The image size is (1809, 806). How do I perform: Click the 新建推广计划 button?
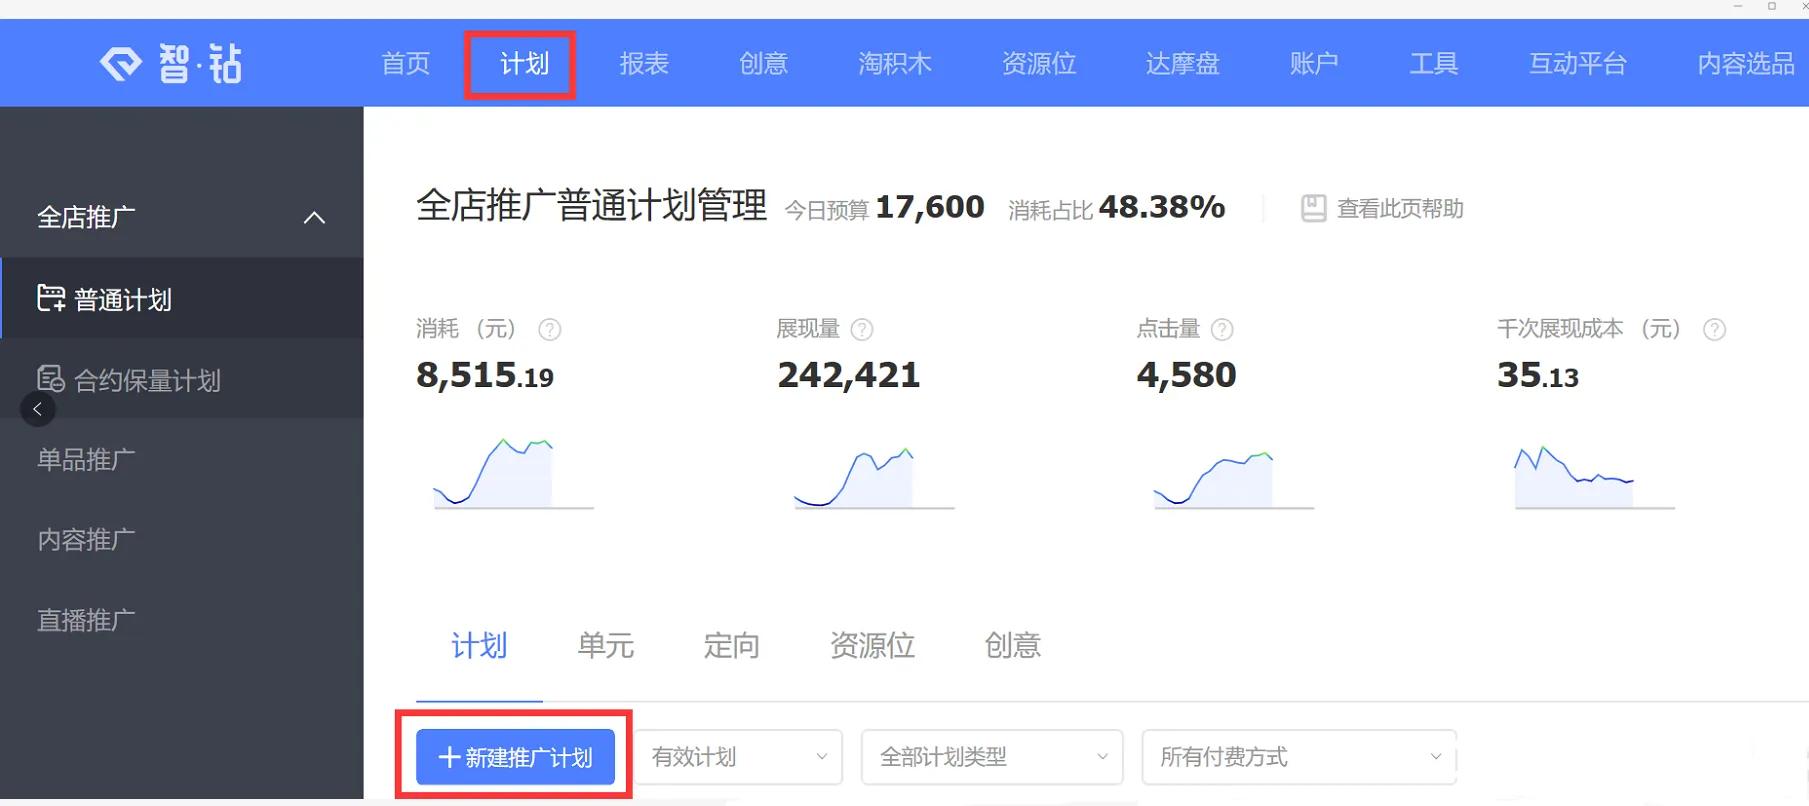(x=515, y=757)
